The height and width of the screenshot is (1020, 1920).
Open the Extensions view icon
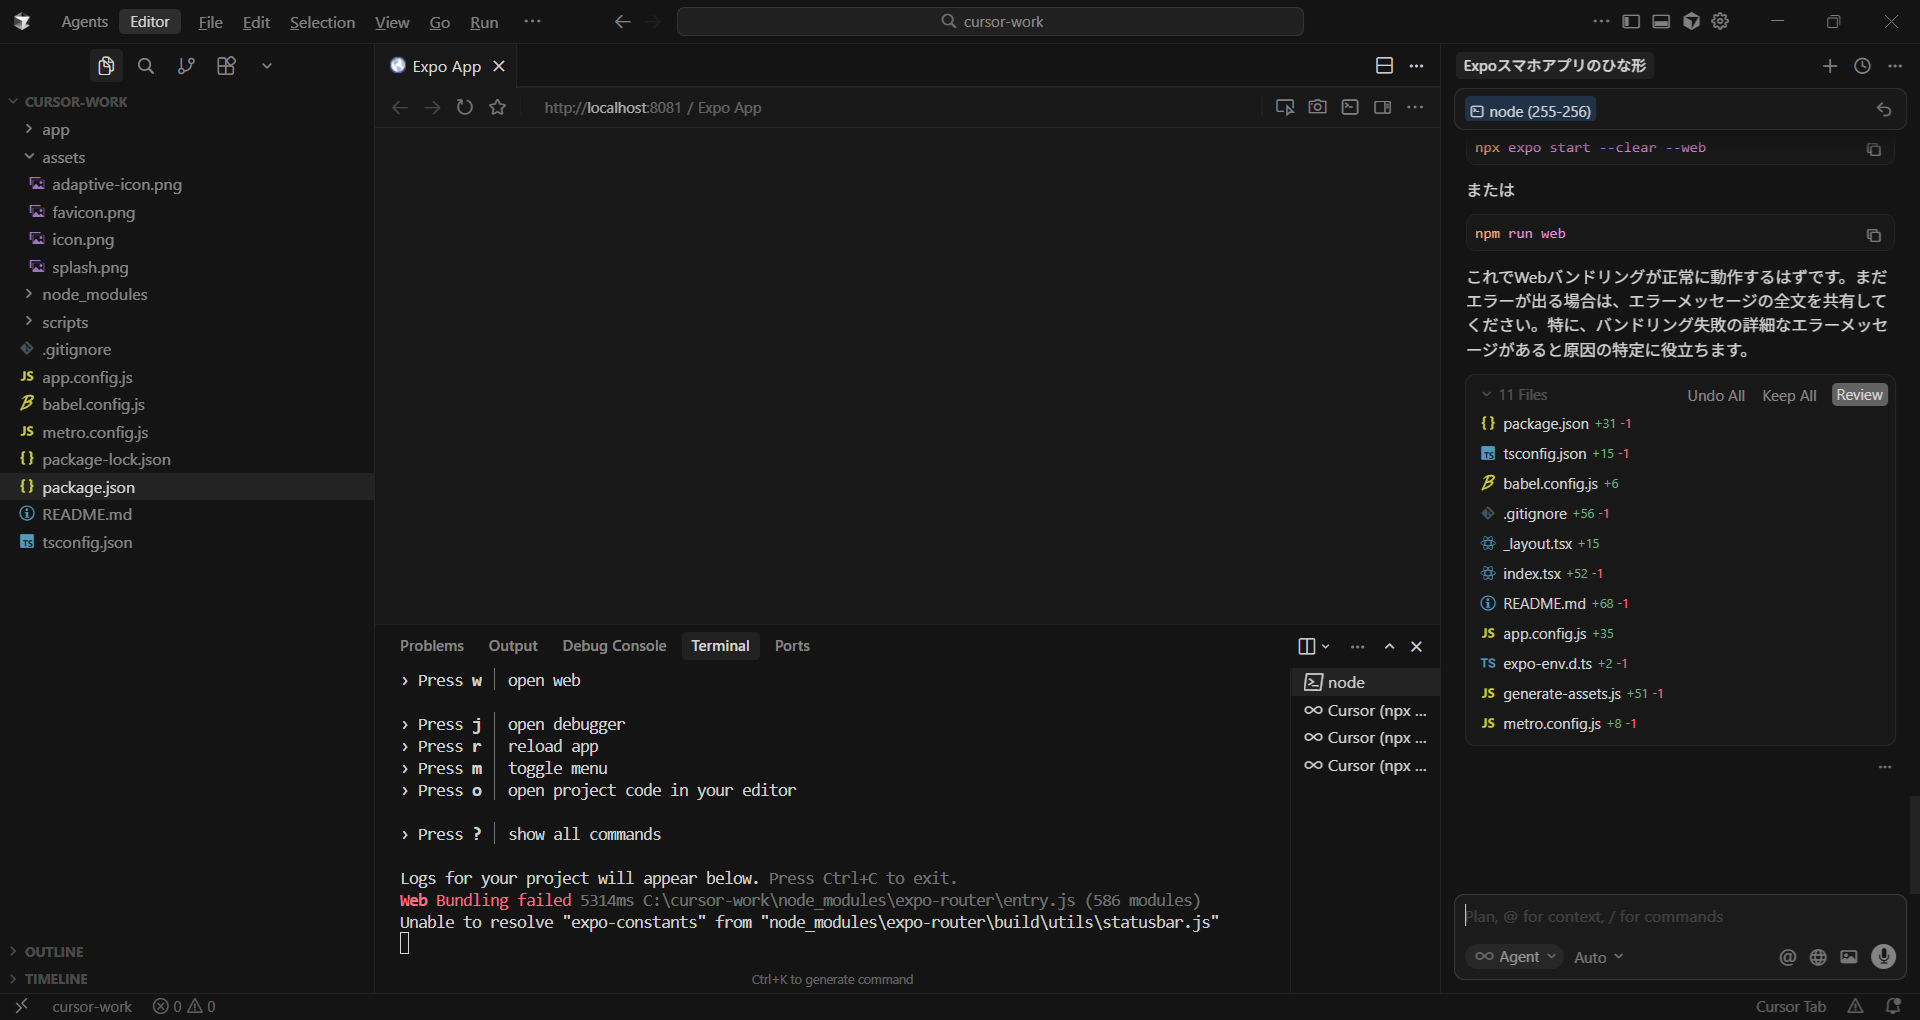[226, 66]
